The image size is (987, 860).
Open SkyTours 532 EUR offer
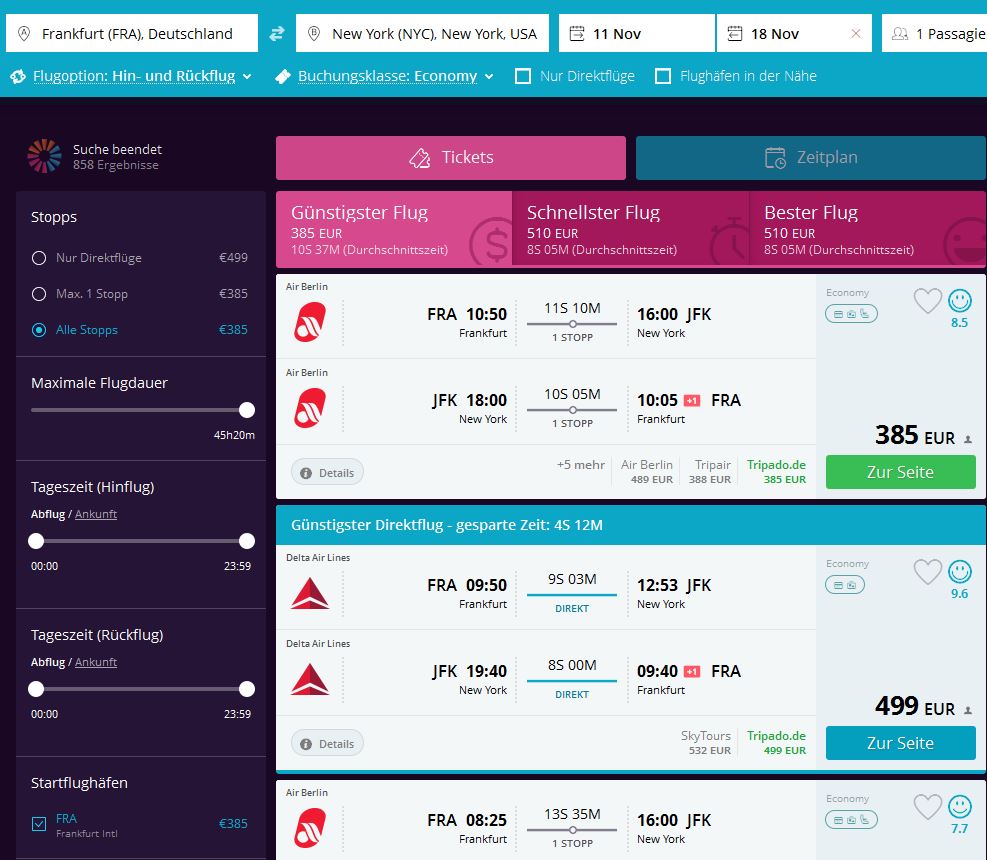tap(706, 743)
